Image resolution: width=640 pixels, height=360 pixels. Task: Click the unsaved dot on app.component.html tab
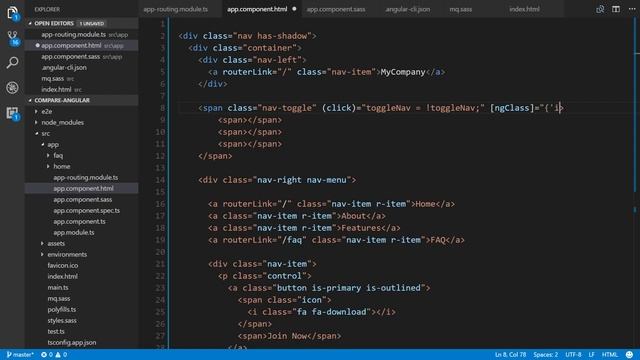pyautogui.click(x=294, y=9)
